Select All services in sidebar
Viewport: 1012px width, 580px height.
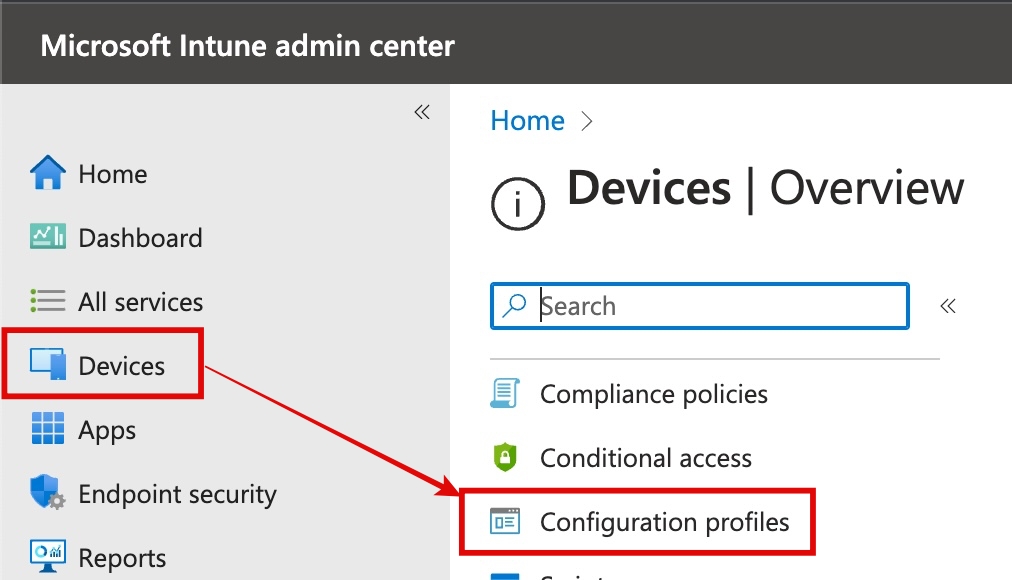tap(141, 302)
